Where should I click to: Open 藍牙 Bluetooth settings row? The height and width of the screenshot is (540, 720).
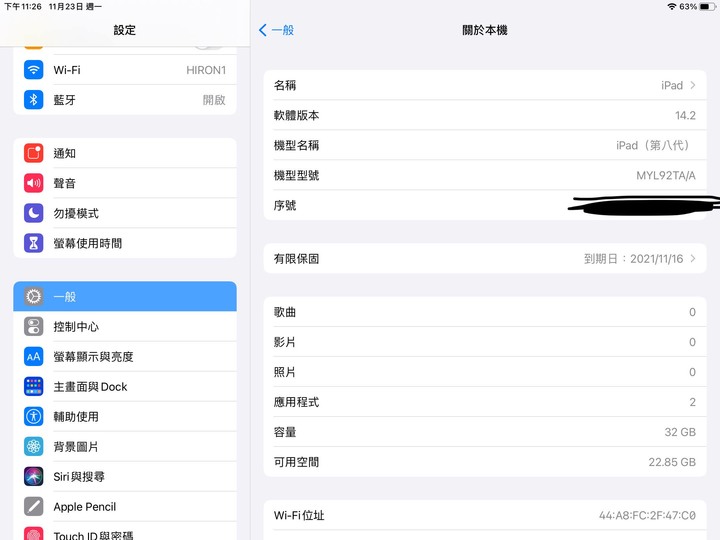[125, 100]
